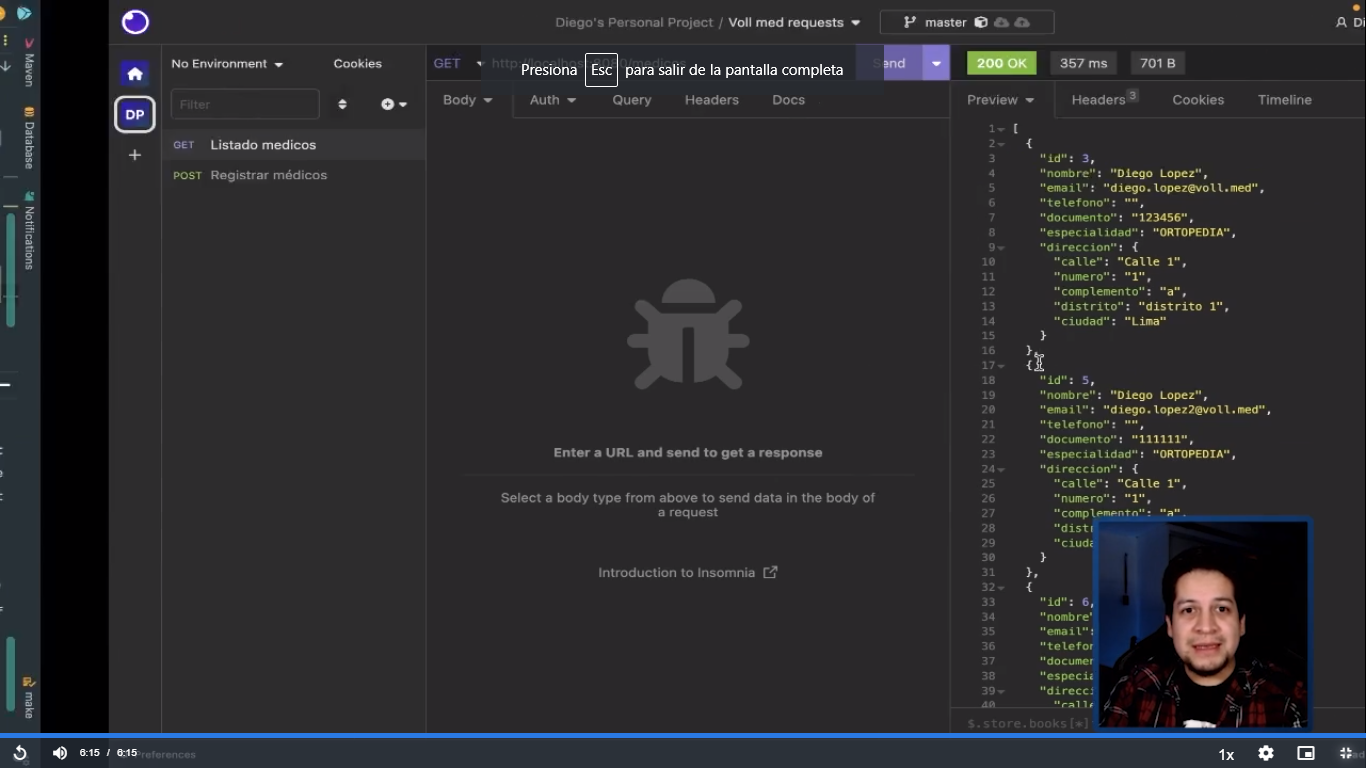
Task: Exit fullscreen video mode
Action: (x=1346, y=753)
